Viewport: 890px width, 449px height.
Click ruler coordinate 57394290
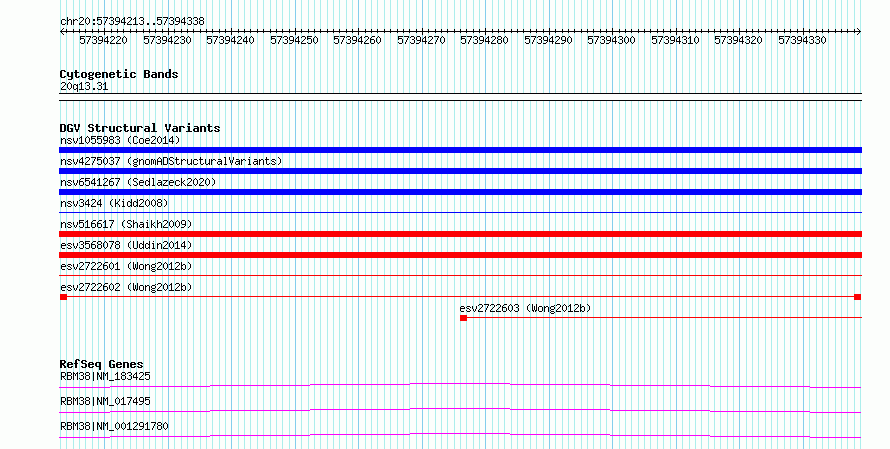tap(548, 40)
